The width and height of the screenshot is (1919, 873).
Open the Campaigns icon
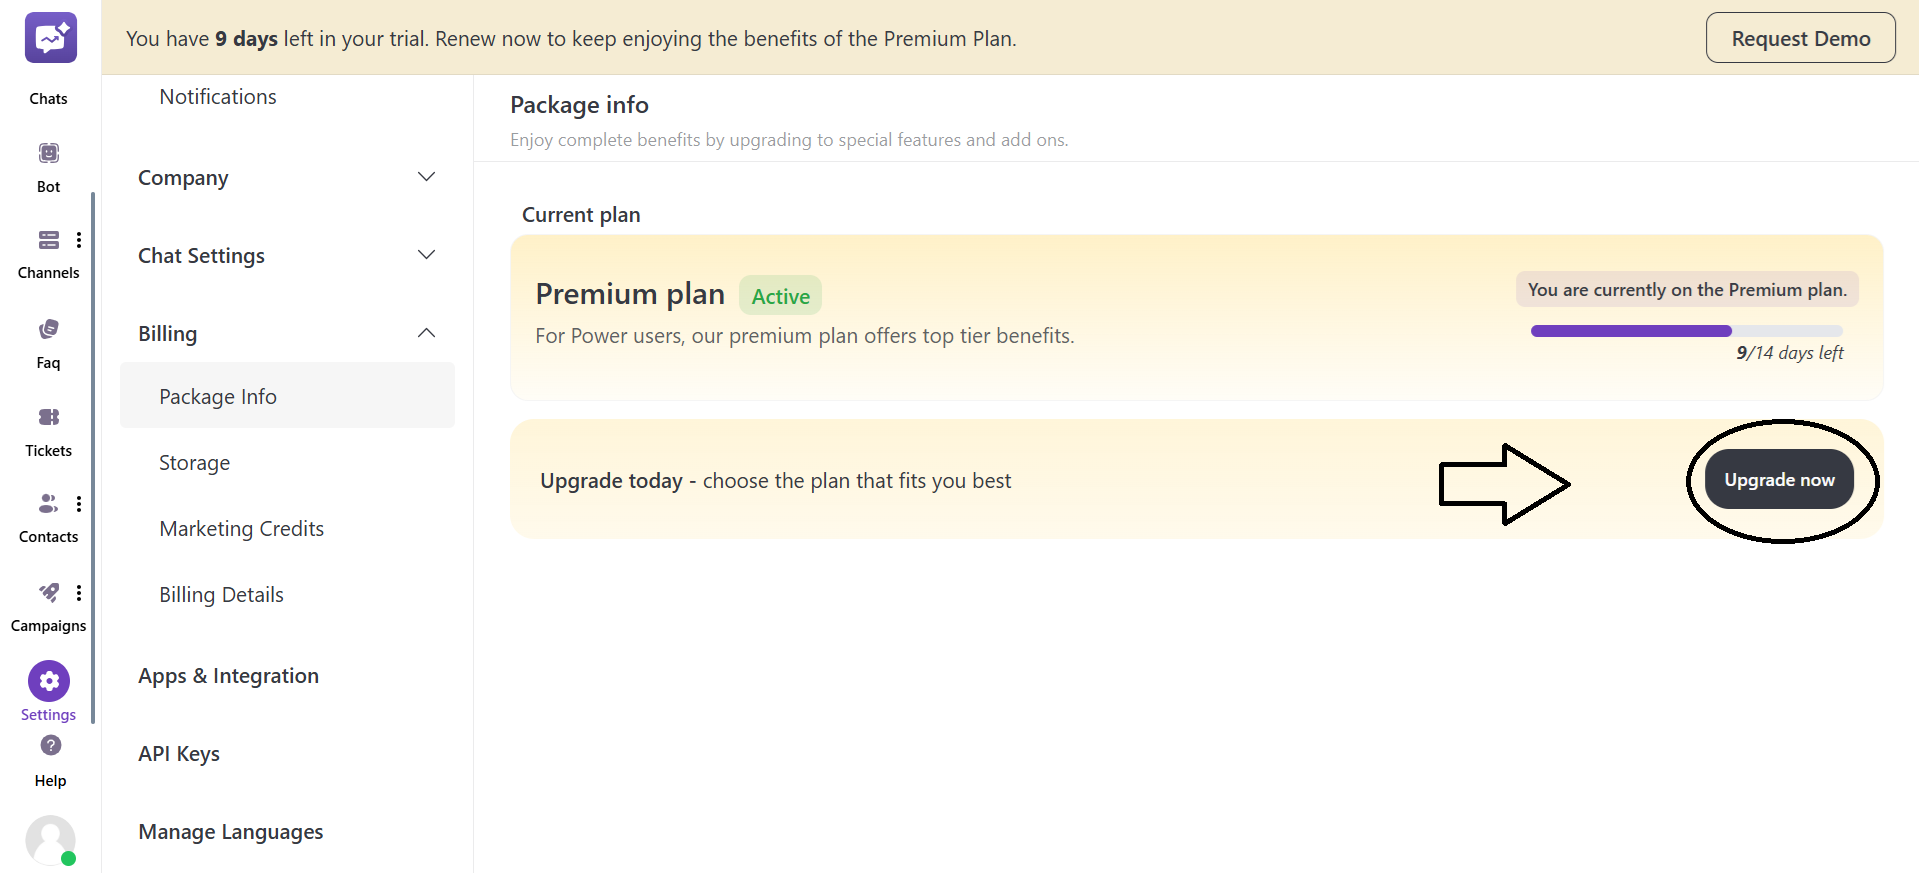[x=48, y=592]
